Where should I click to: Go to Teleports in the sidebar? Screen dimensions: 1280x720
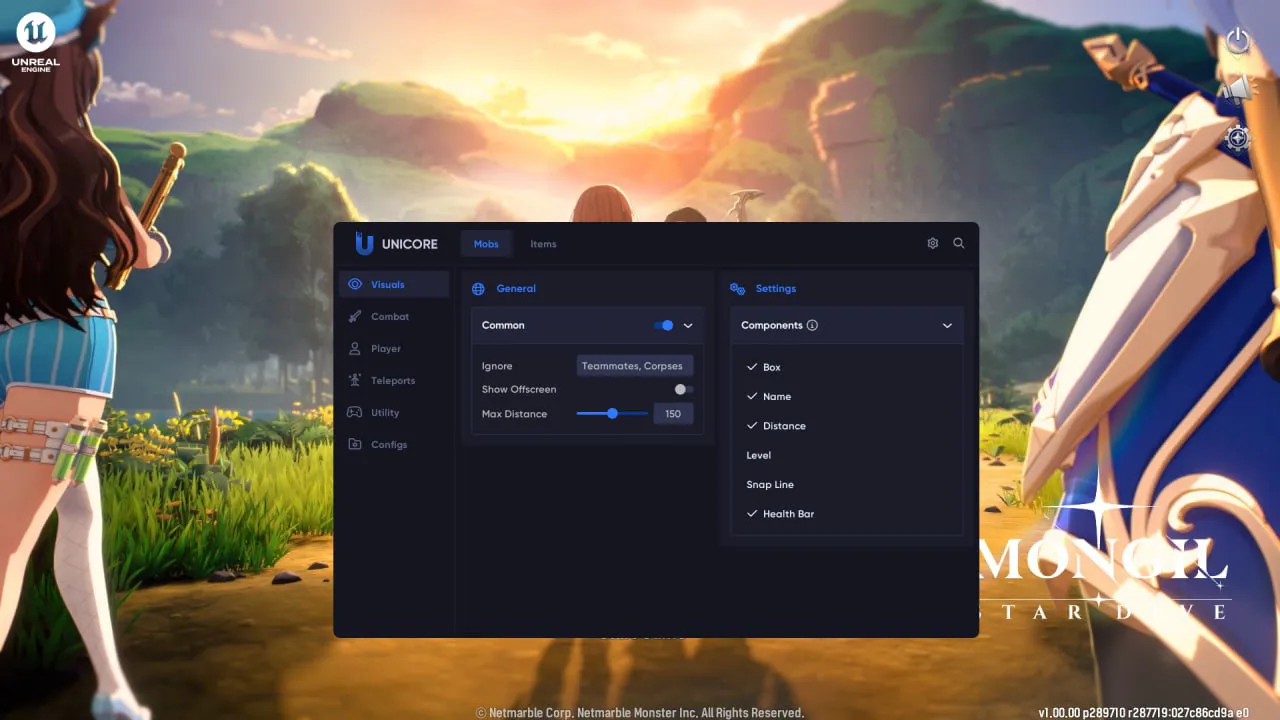pyautogui.click(x=392, y=381)
